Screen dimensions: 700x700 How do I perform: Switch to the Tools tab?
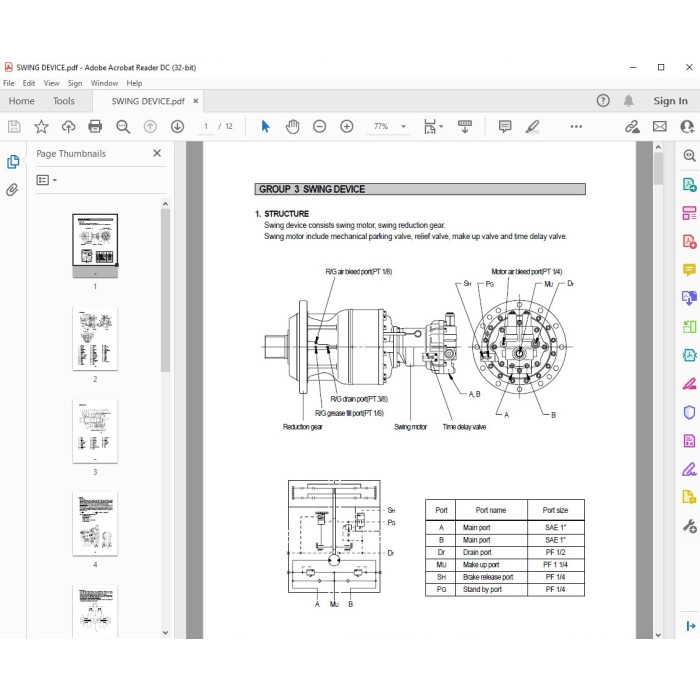(x=63, y=101)
